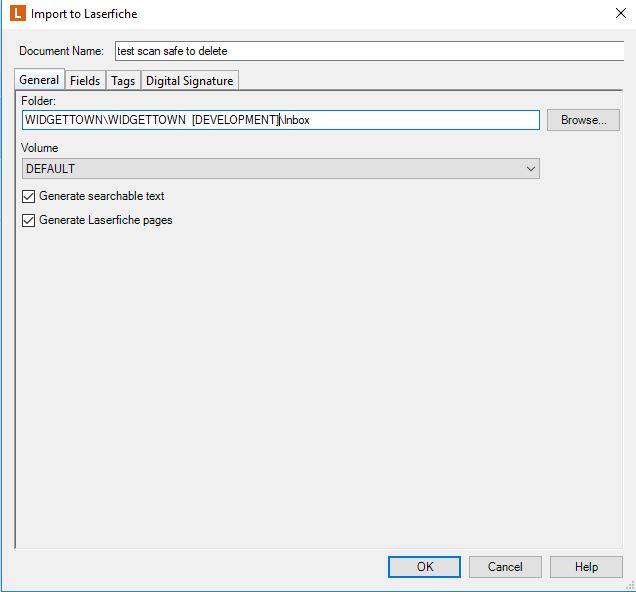Image resolution: width=636 pixels, height=592 pixels.
Task: Click the dialog resize grip corner
Action: [x=630, y=585]
